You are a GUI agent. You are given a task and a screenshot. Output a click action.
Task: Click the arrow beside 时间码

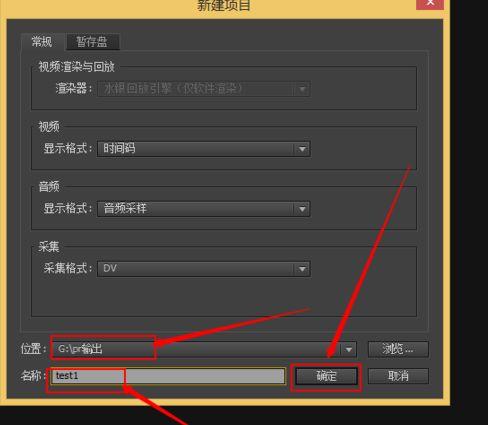302,149
